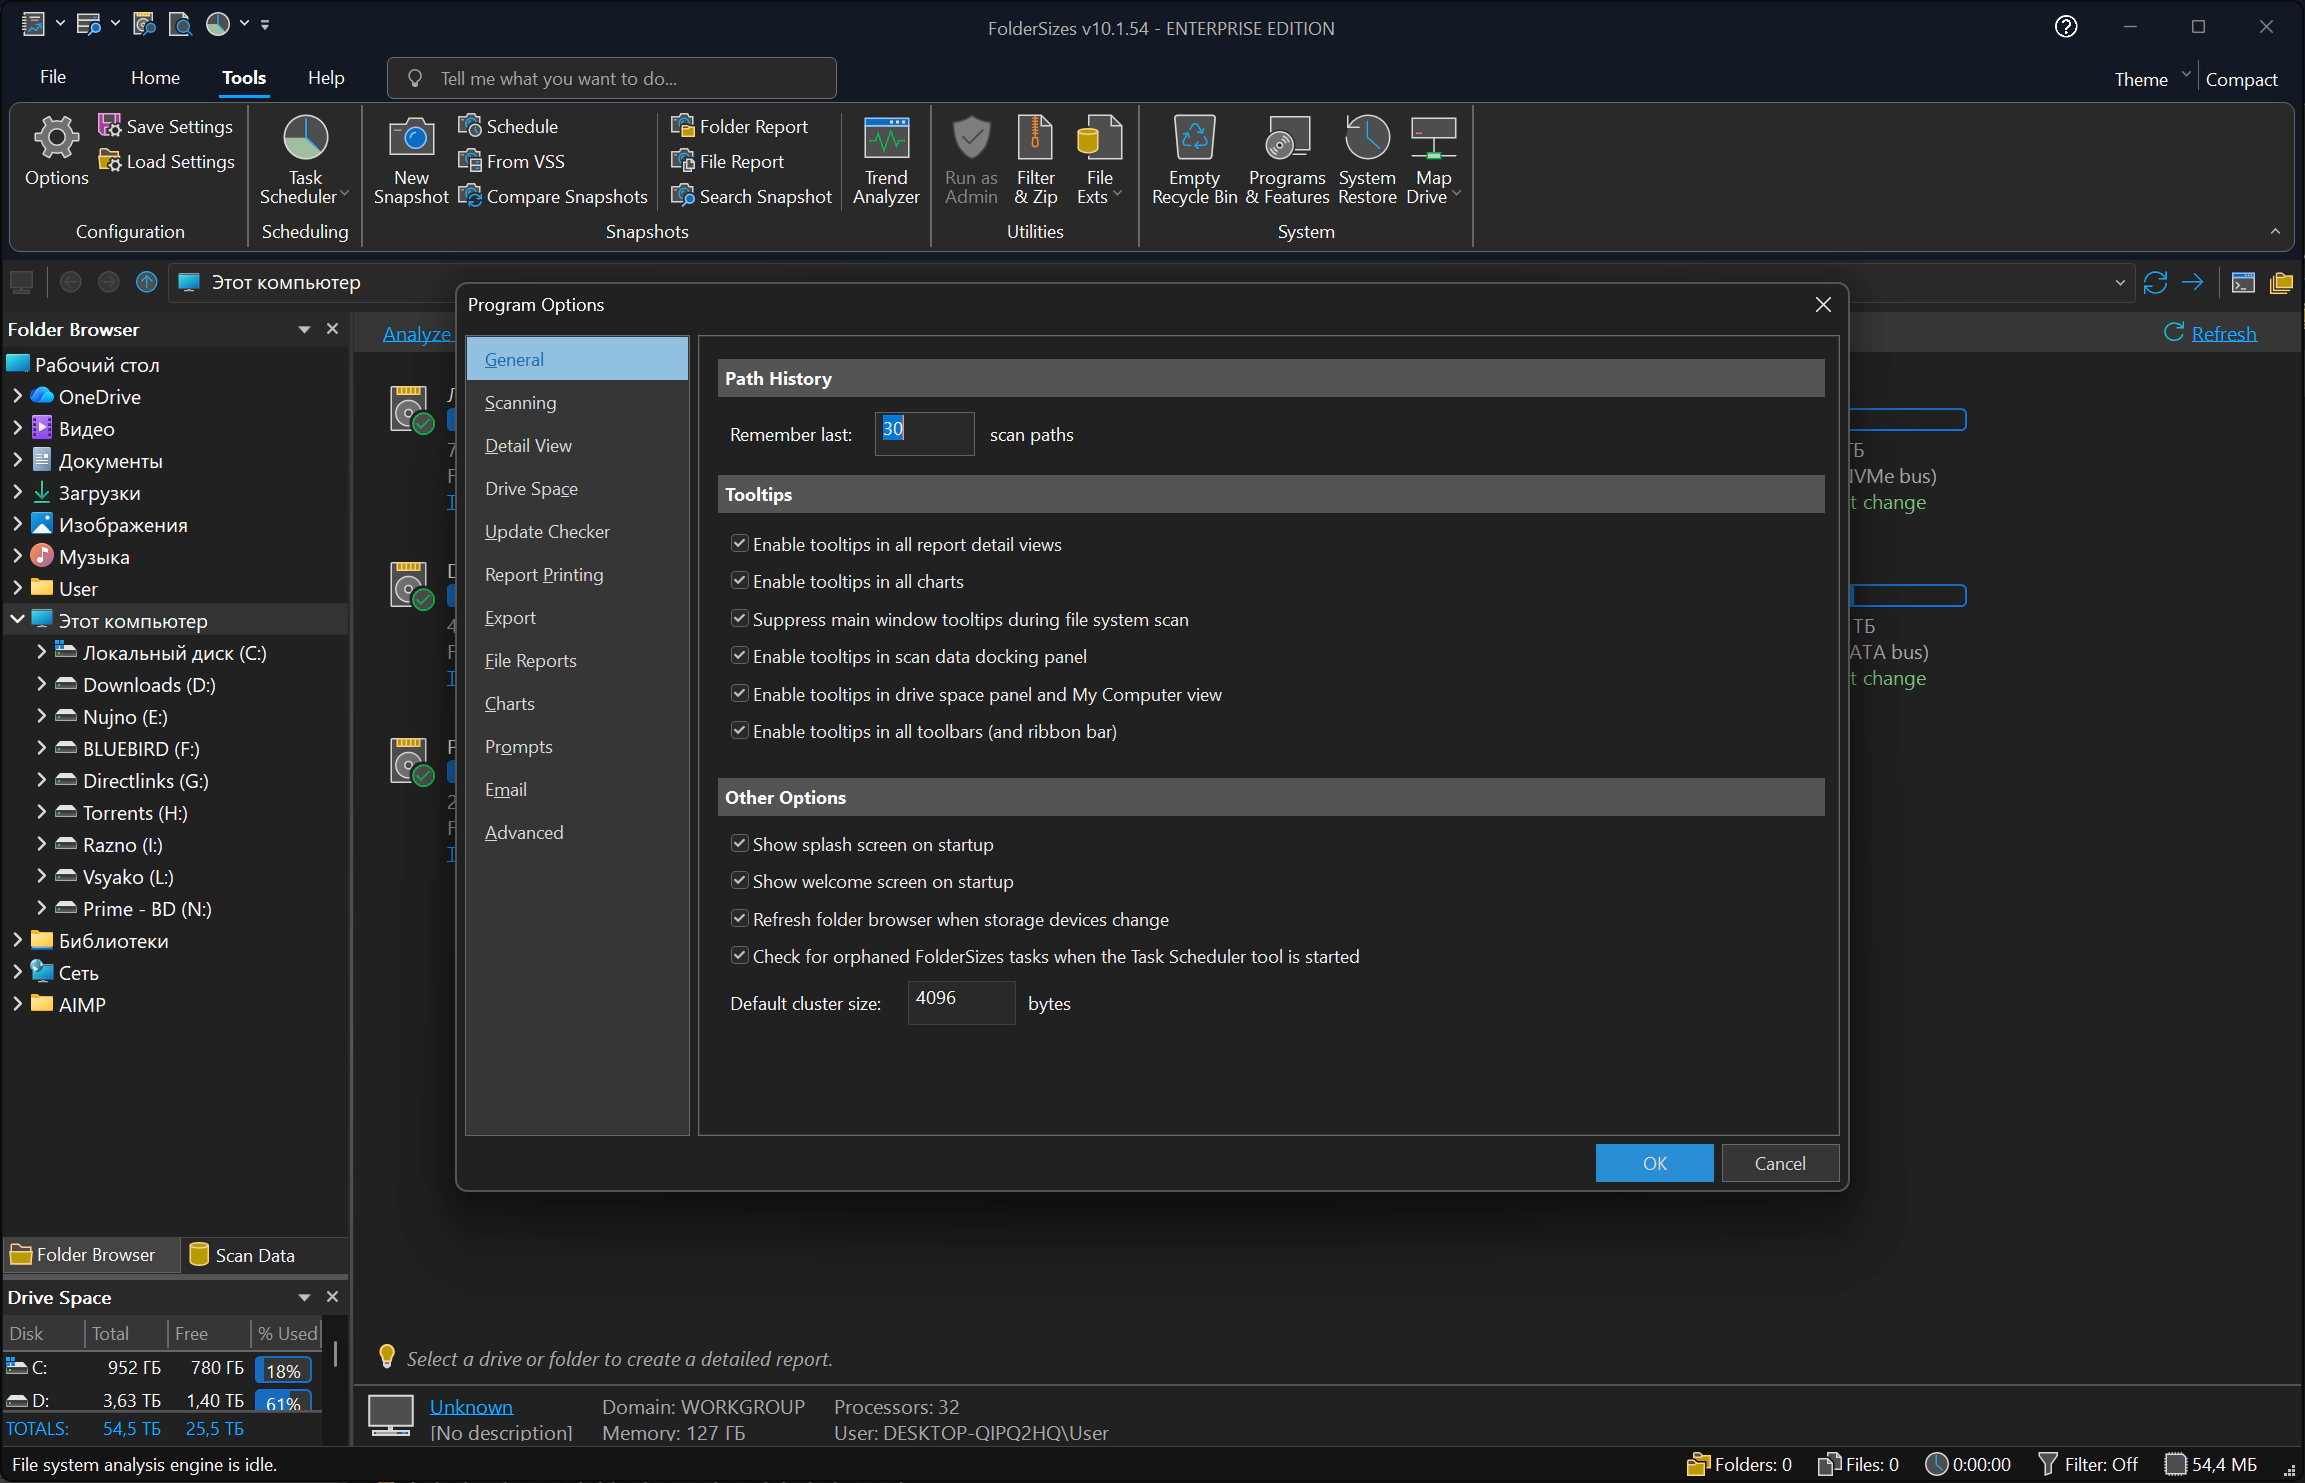Close the Folder Browser panel
2305x1483 pixels.
pos(333,329)
